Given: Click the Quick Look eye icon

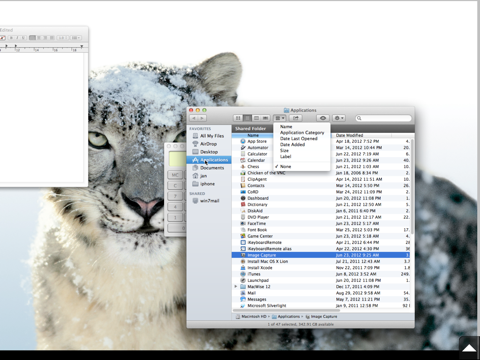Looking at the screenshot, I should [x=323, y=118].
